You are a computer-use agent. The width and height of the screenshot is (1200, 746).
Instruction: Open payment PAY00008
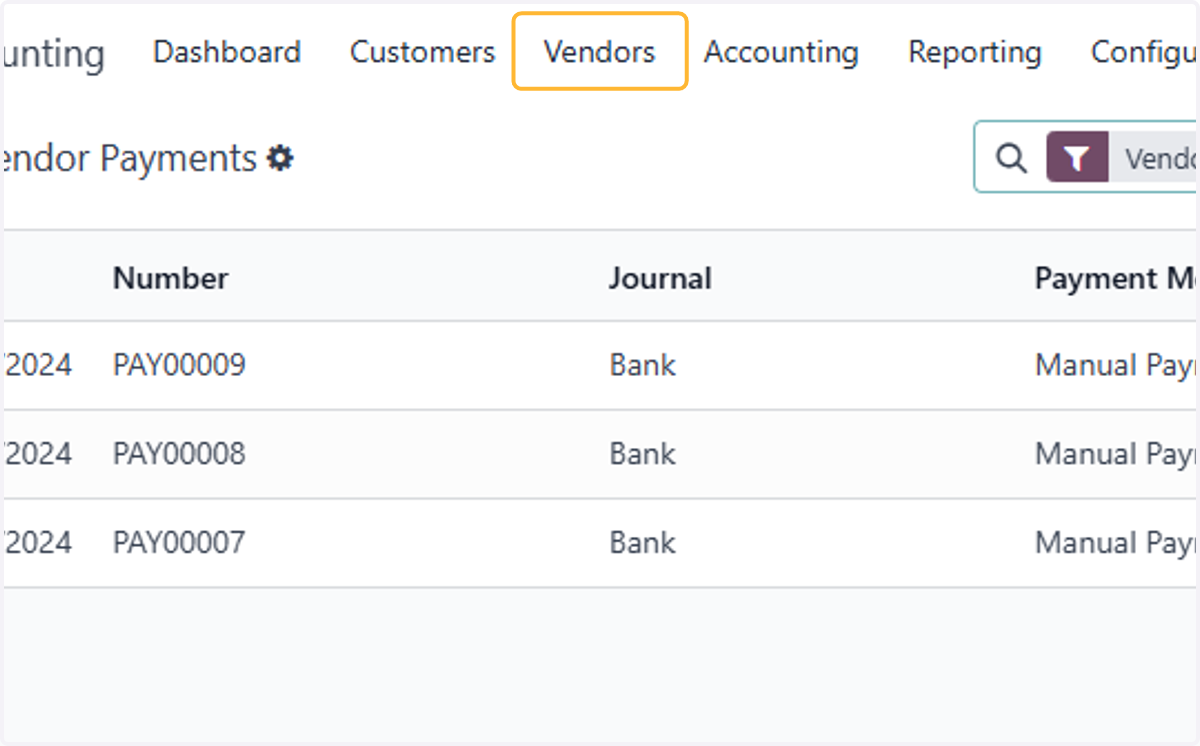[179, 454]
